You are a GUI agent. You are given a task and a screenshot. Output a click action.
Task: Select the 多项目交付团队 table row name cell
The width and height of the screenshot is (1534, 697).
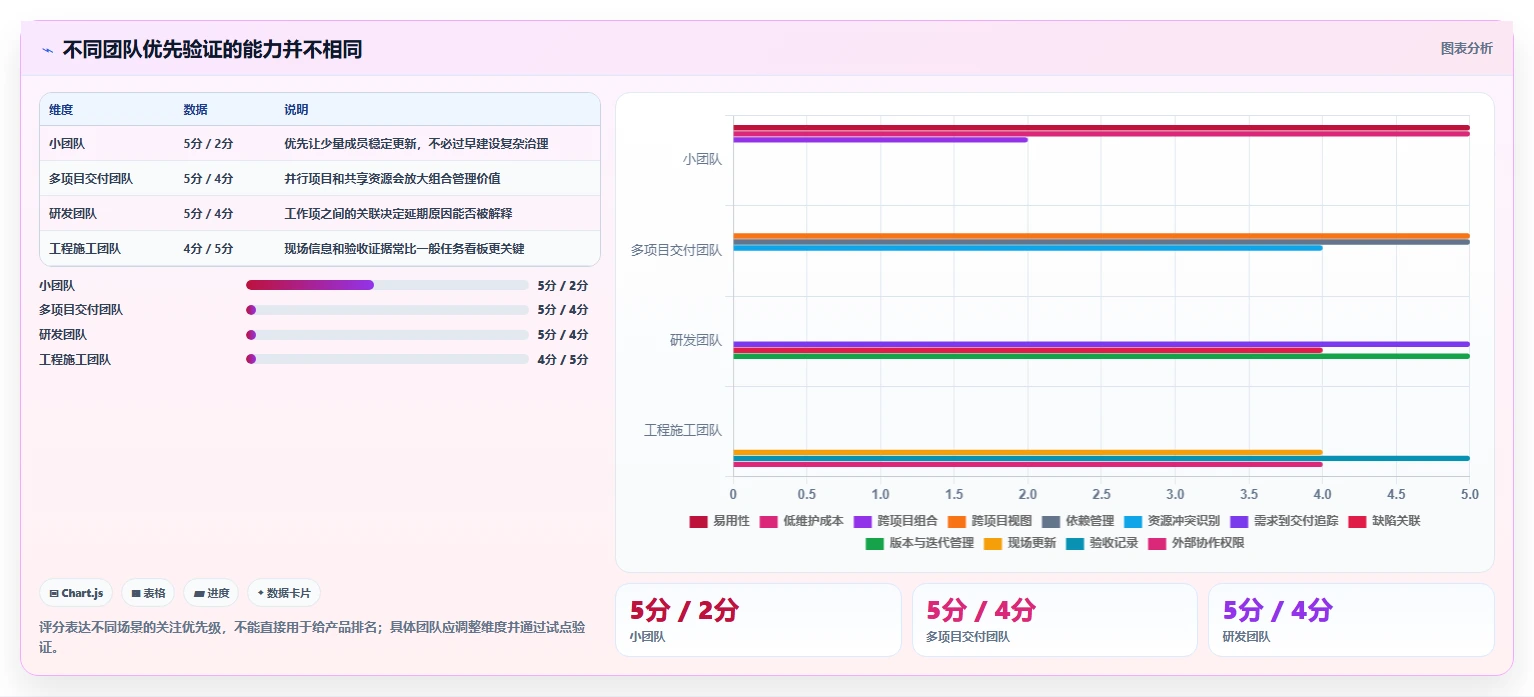91,178
